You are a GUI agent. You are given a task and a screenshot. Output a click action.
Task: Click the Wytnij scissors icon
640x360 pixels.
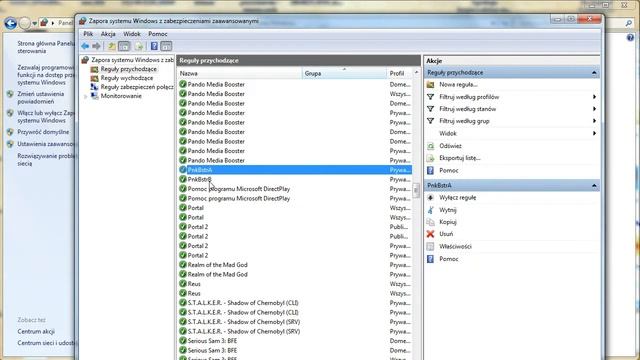point(430,210)
